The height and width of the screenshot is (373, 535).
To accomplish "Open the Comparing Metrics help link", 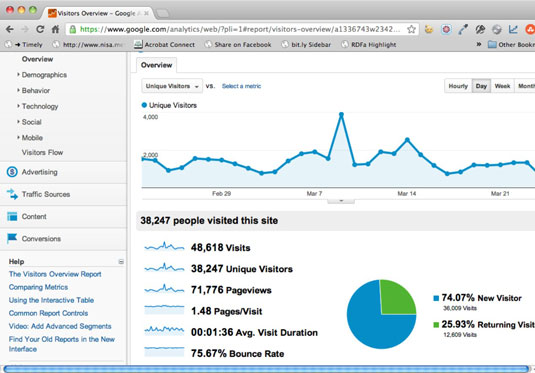I will (x=38, y=287).
